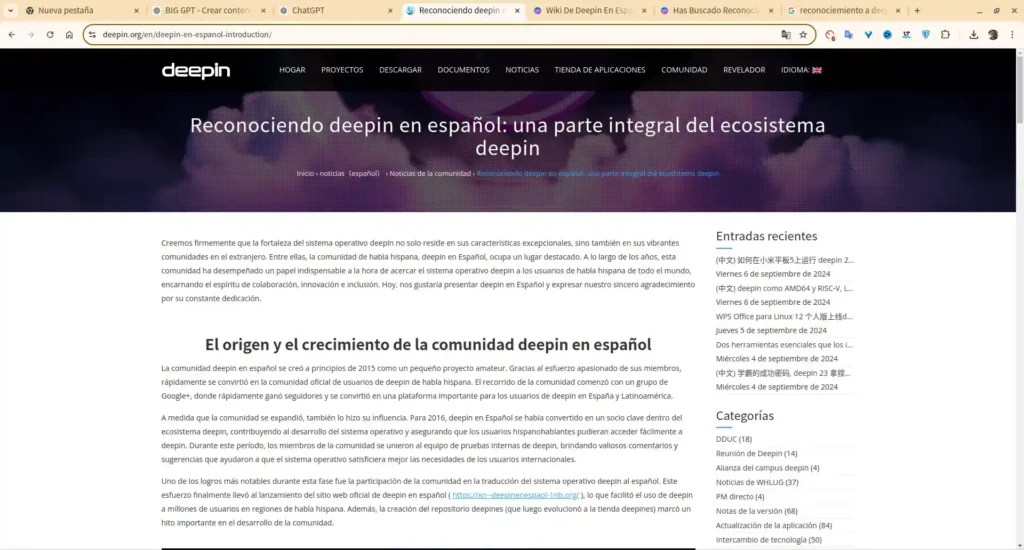Click the browser forward arrow
This screenshot has height=550, width=1024.
[31, 35]
